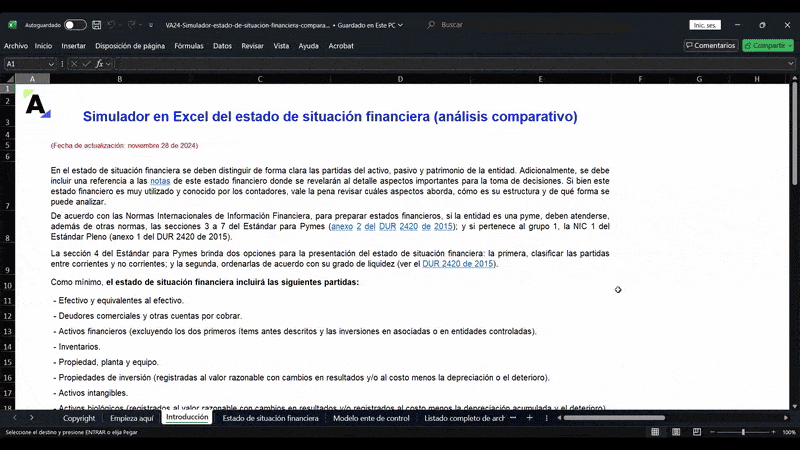Click the Save icon in title bar
The image size is (800, 450).
pyautogui.click(x=97, y=24)
